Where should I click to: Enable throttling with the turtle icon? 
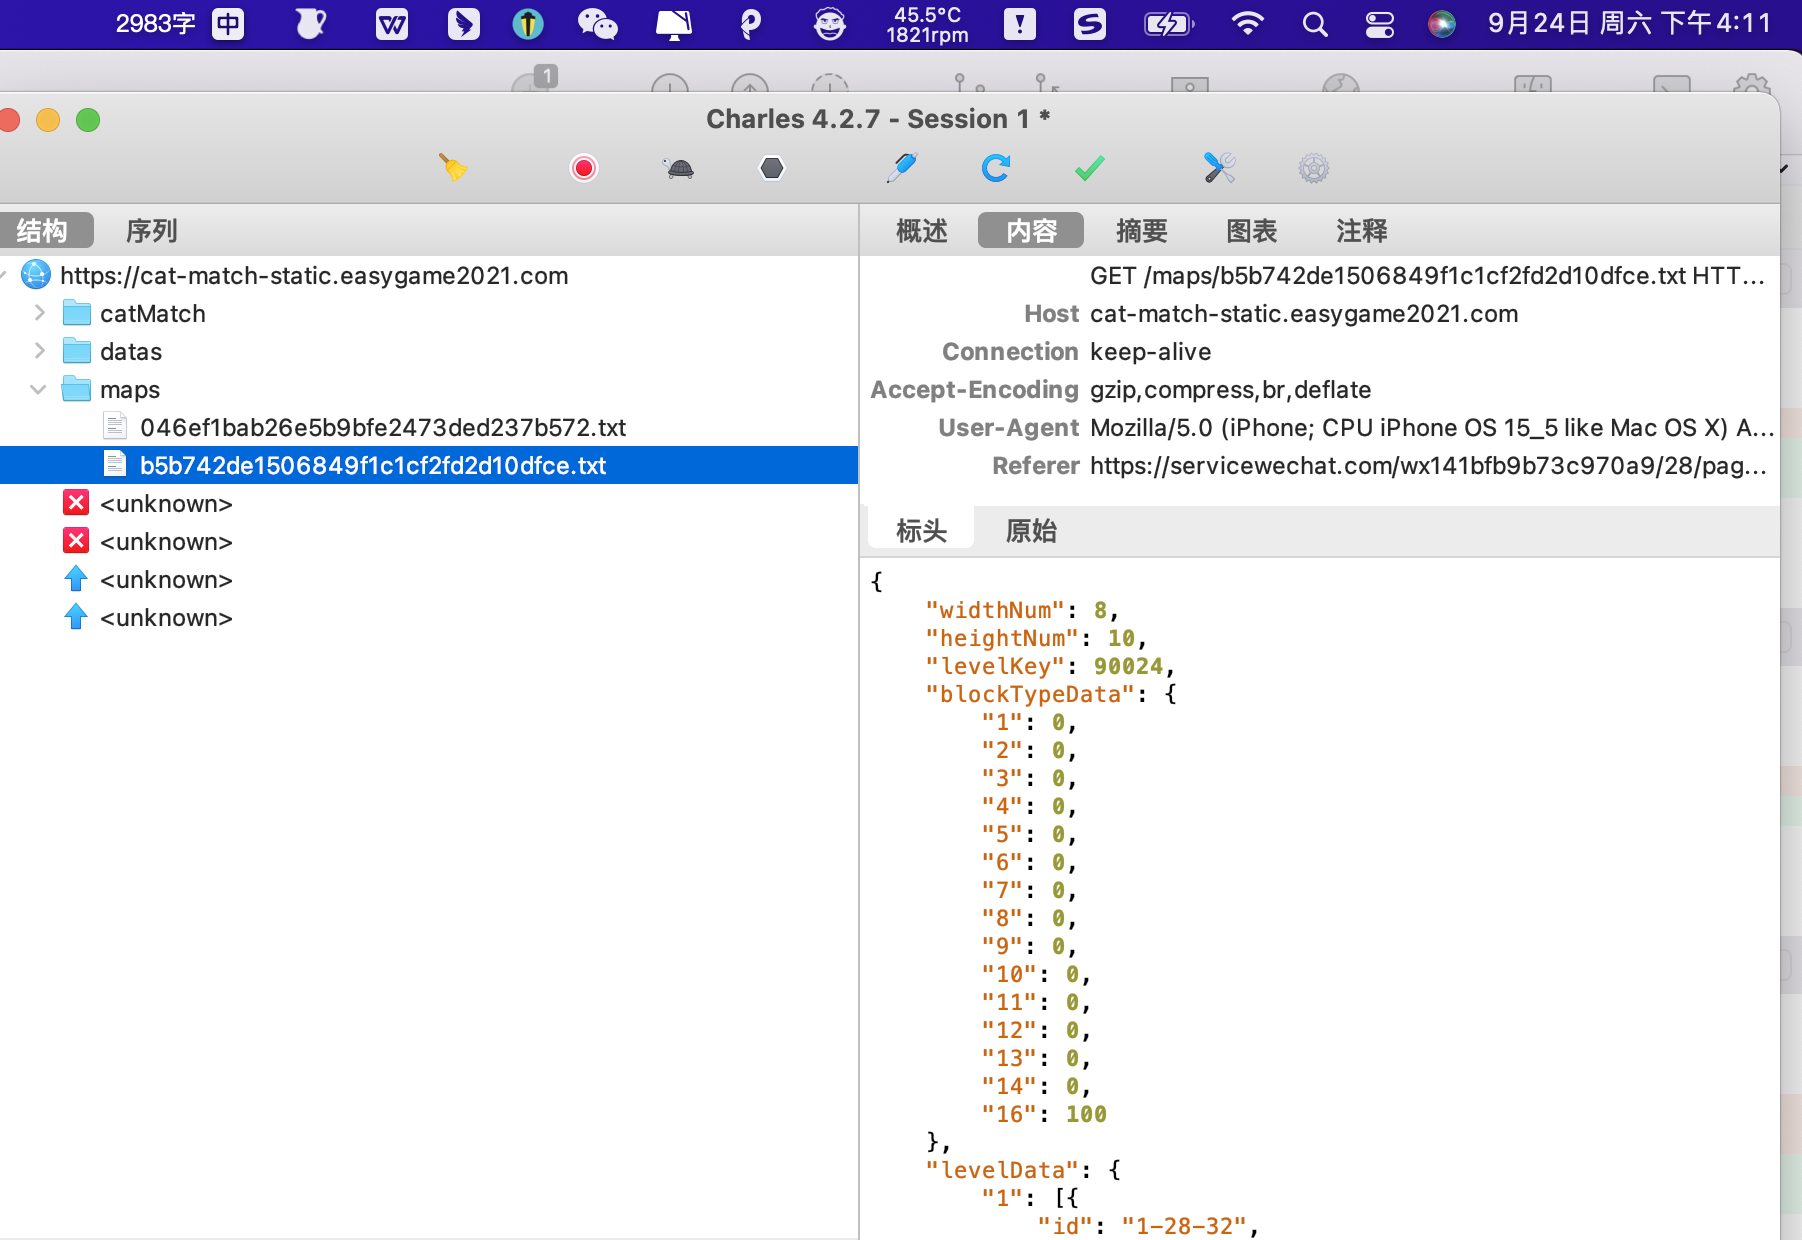click(676, 168)
